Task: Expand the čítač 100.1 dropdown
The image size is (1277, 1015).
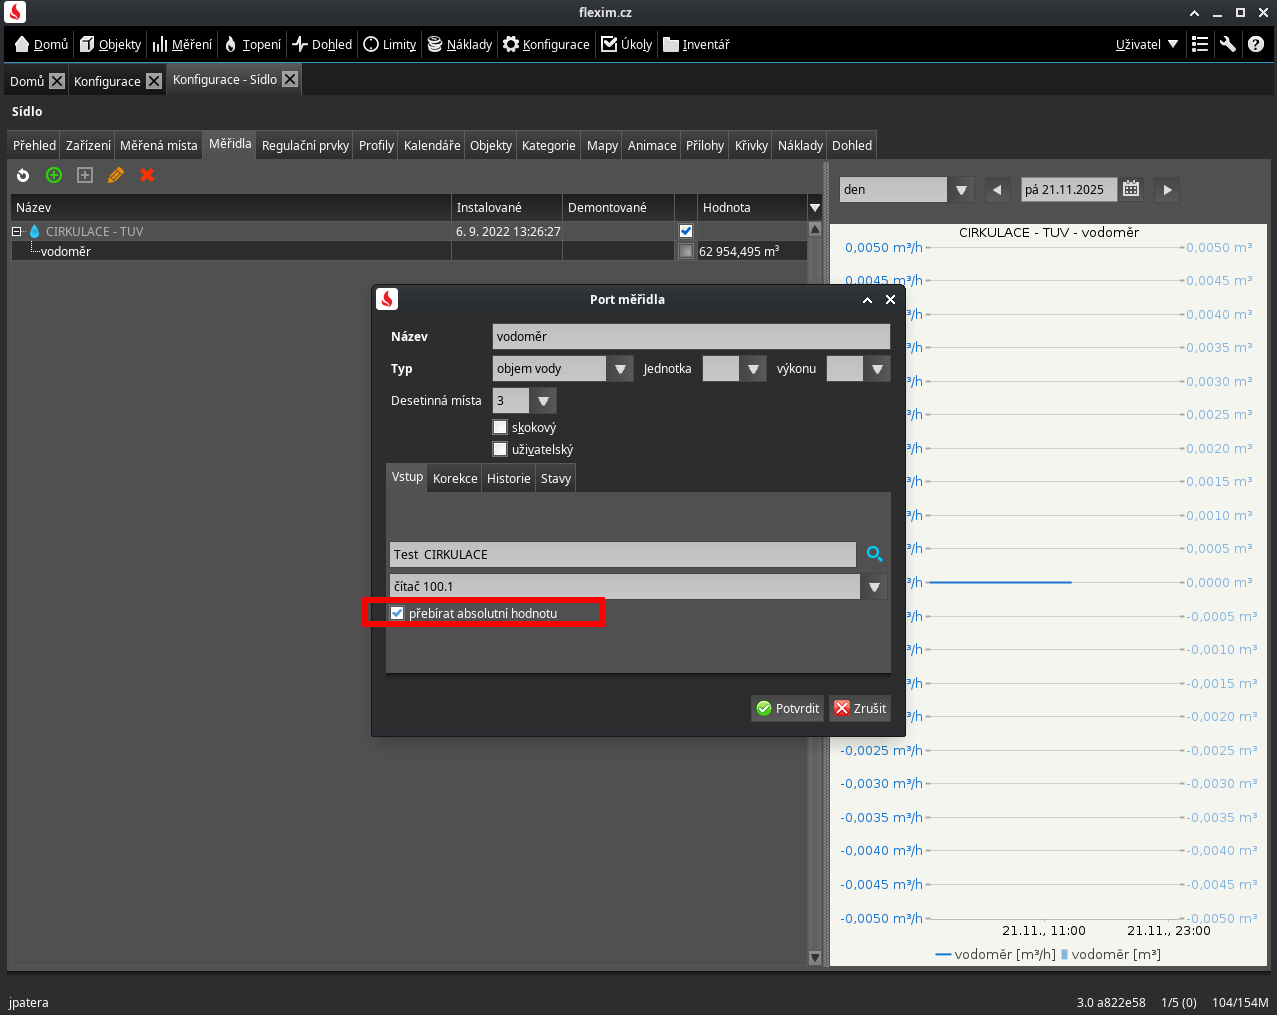Action: [875, 587]
